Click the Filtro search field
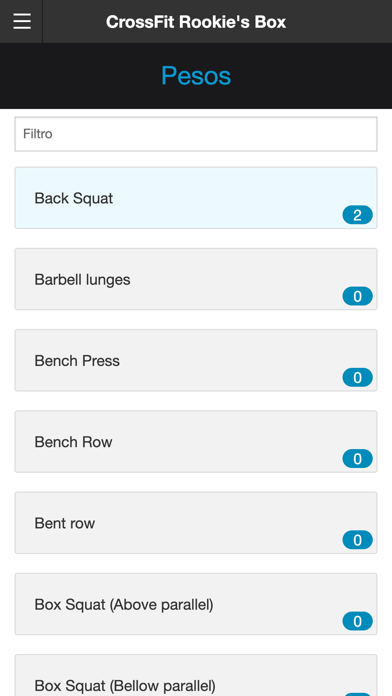The image size is (392, 696). (196, 134)
